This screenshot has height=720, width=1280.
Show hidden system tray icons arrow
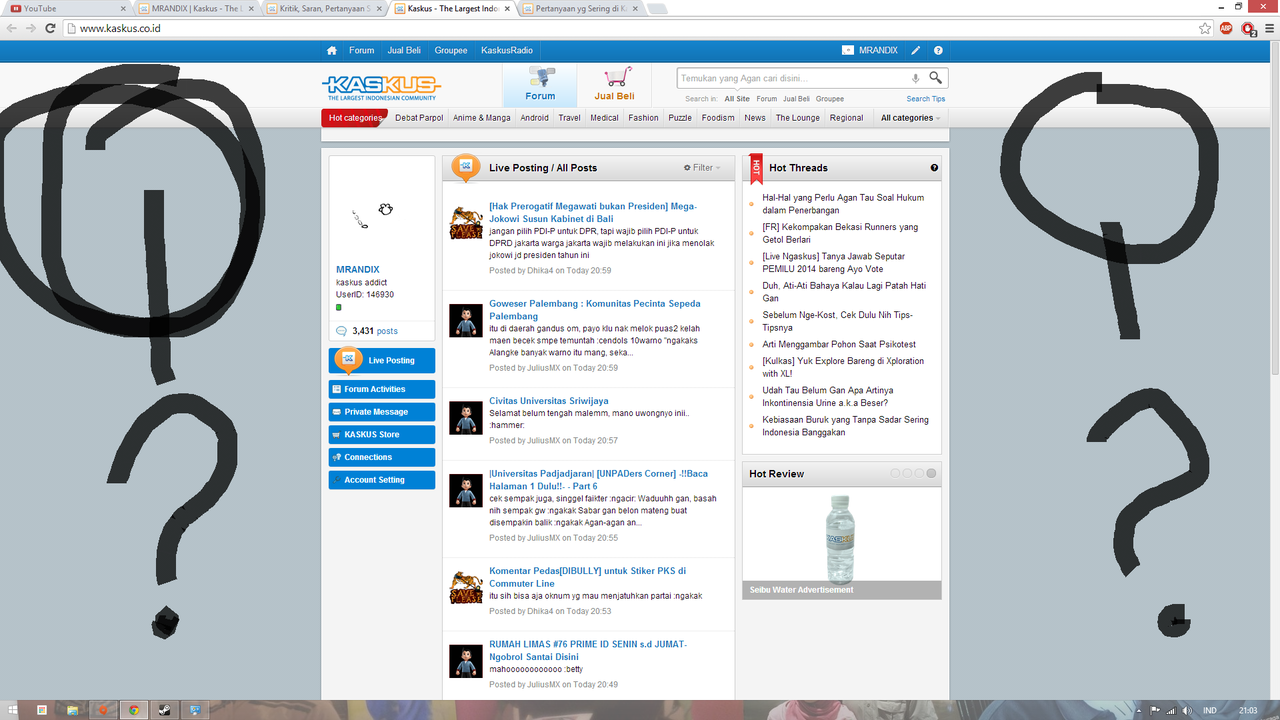(1138, 710)
